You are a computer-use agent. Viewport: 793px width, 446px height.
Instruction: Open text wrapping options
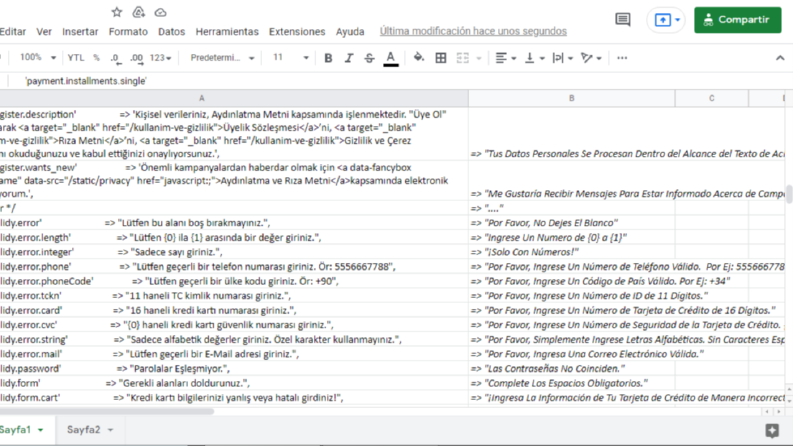point(562,58)
